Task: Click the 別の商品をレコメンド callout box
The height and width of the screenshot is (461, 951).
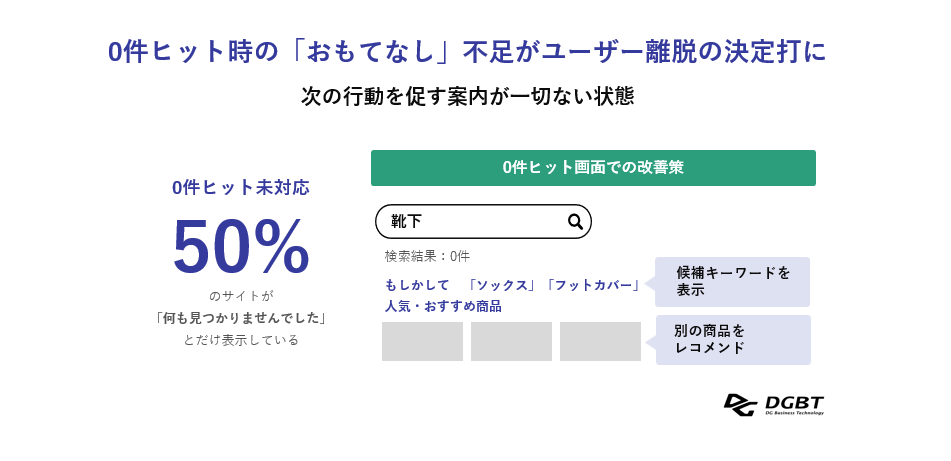Action: 733,340
